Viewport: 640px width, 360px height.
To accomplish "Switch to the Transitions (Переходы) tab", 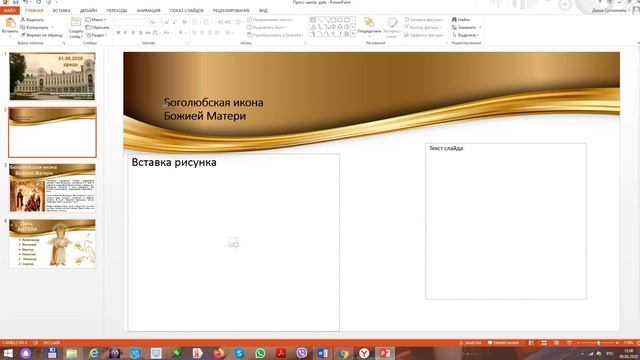I will pos(117,11).
